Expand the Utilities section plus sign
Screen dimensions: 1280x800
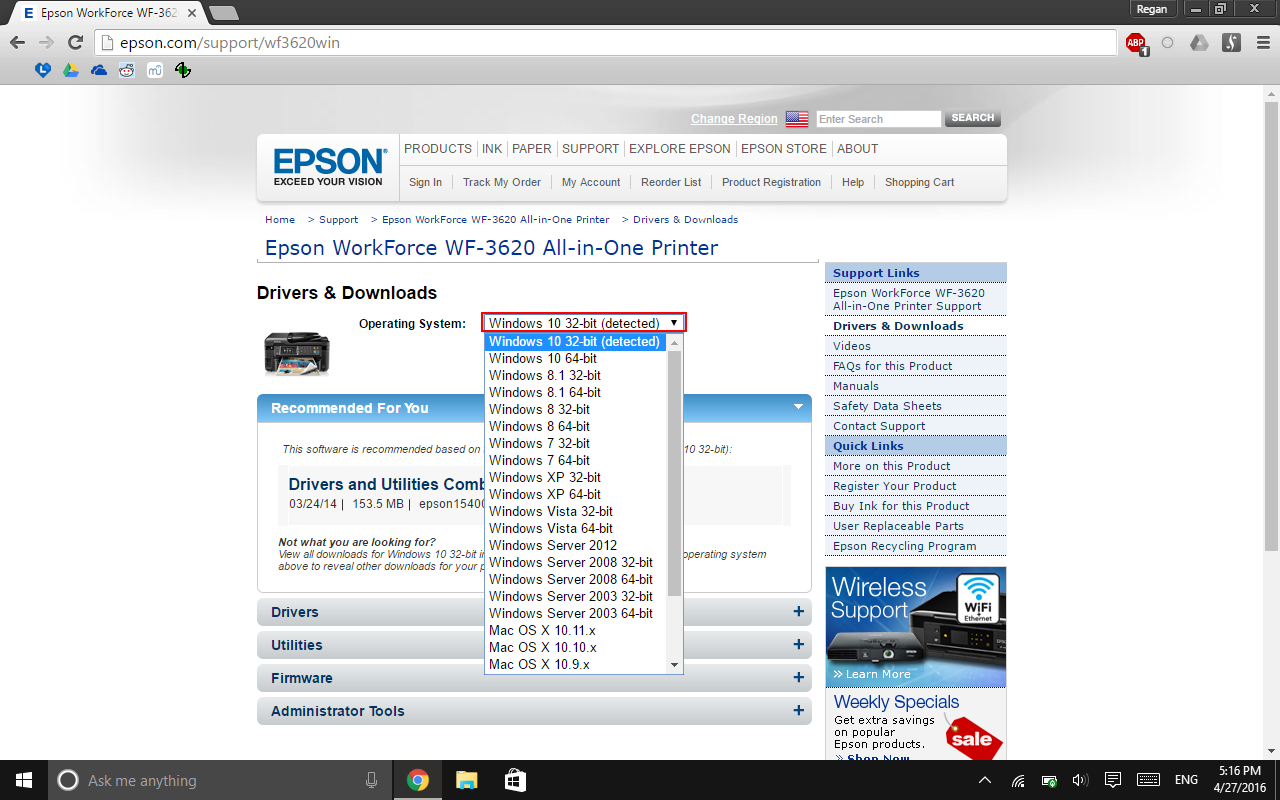(798, 645)
